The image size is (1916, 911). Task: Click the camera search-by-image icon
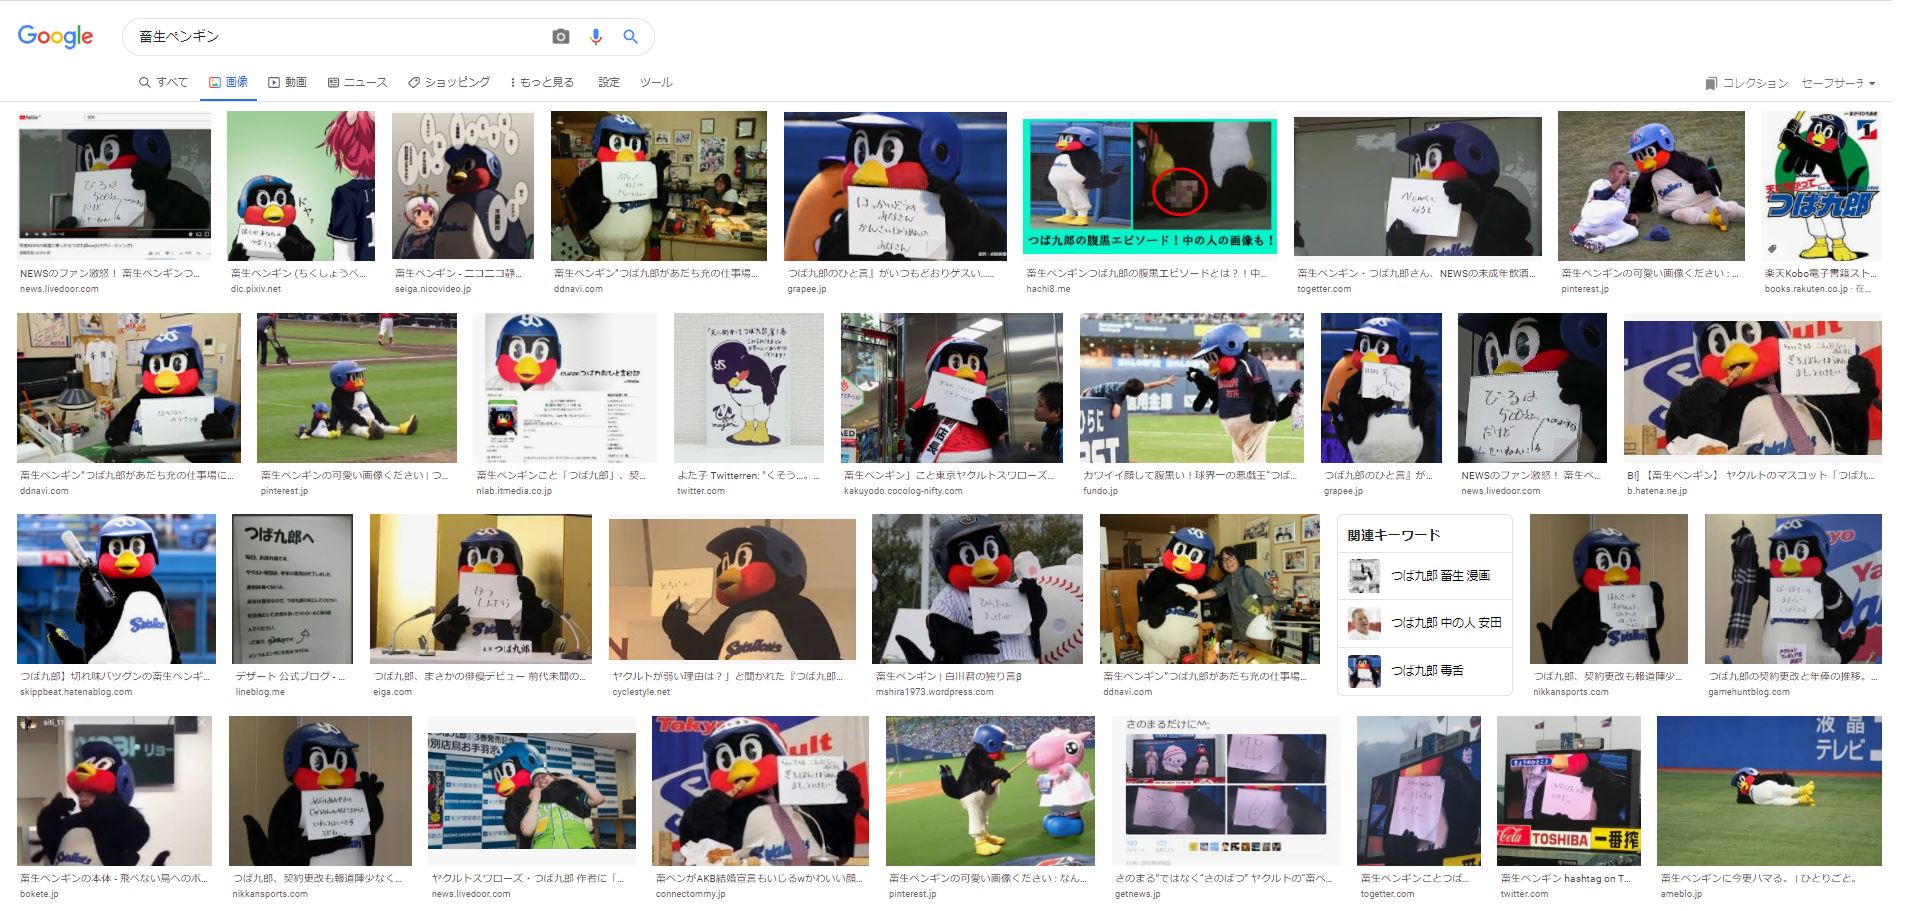pyautogui.click(x=561, y=37)
